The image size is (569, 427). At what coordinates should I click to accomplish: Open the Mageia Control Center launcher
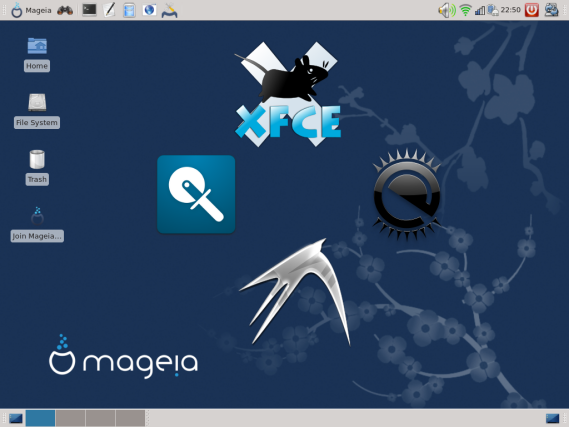click(x=169, y=10)
